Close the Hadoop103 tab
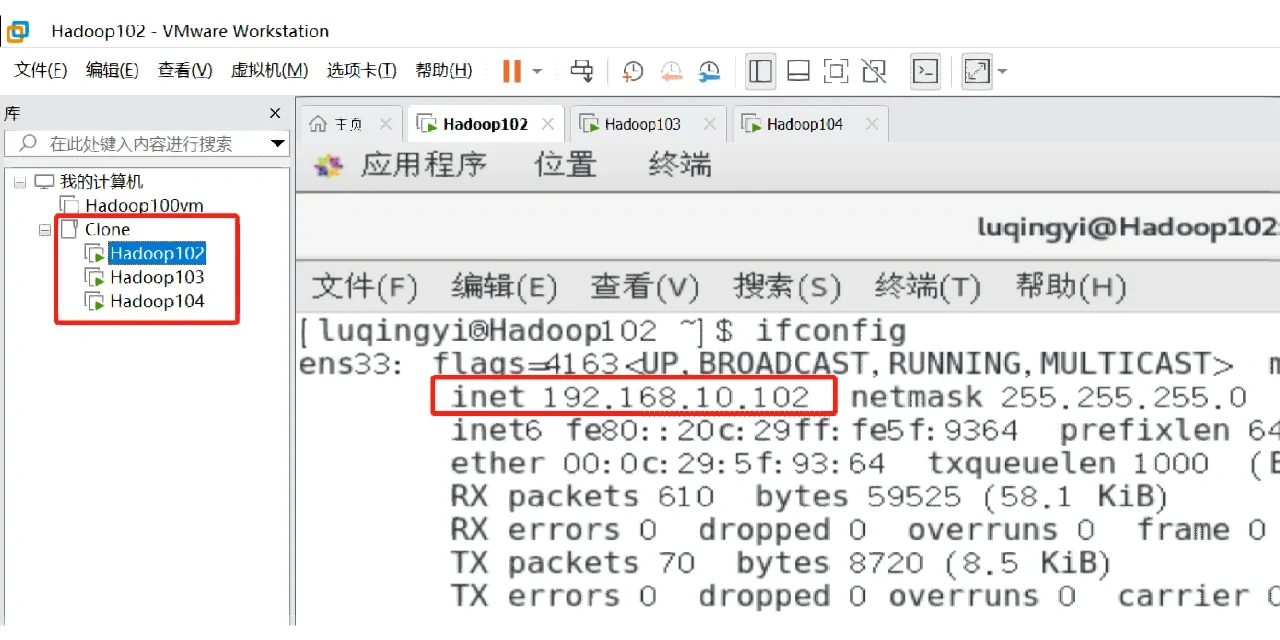 [709, 124]
